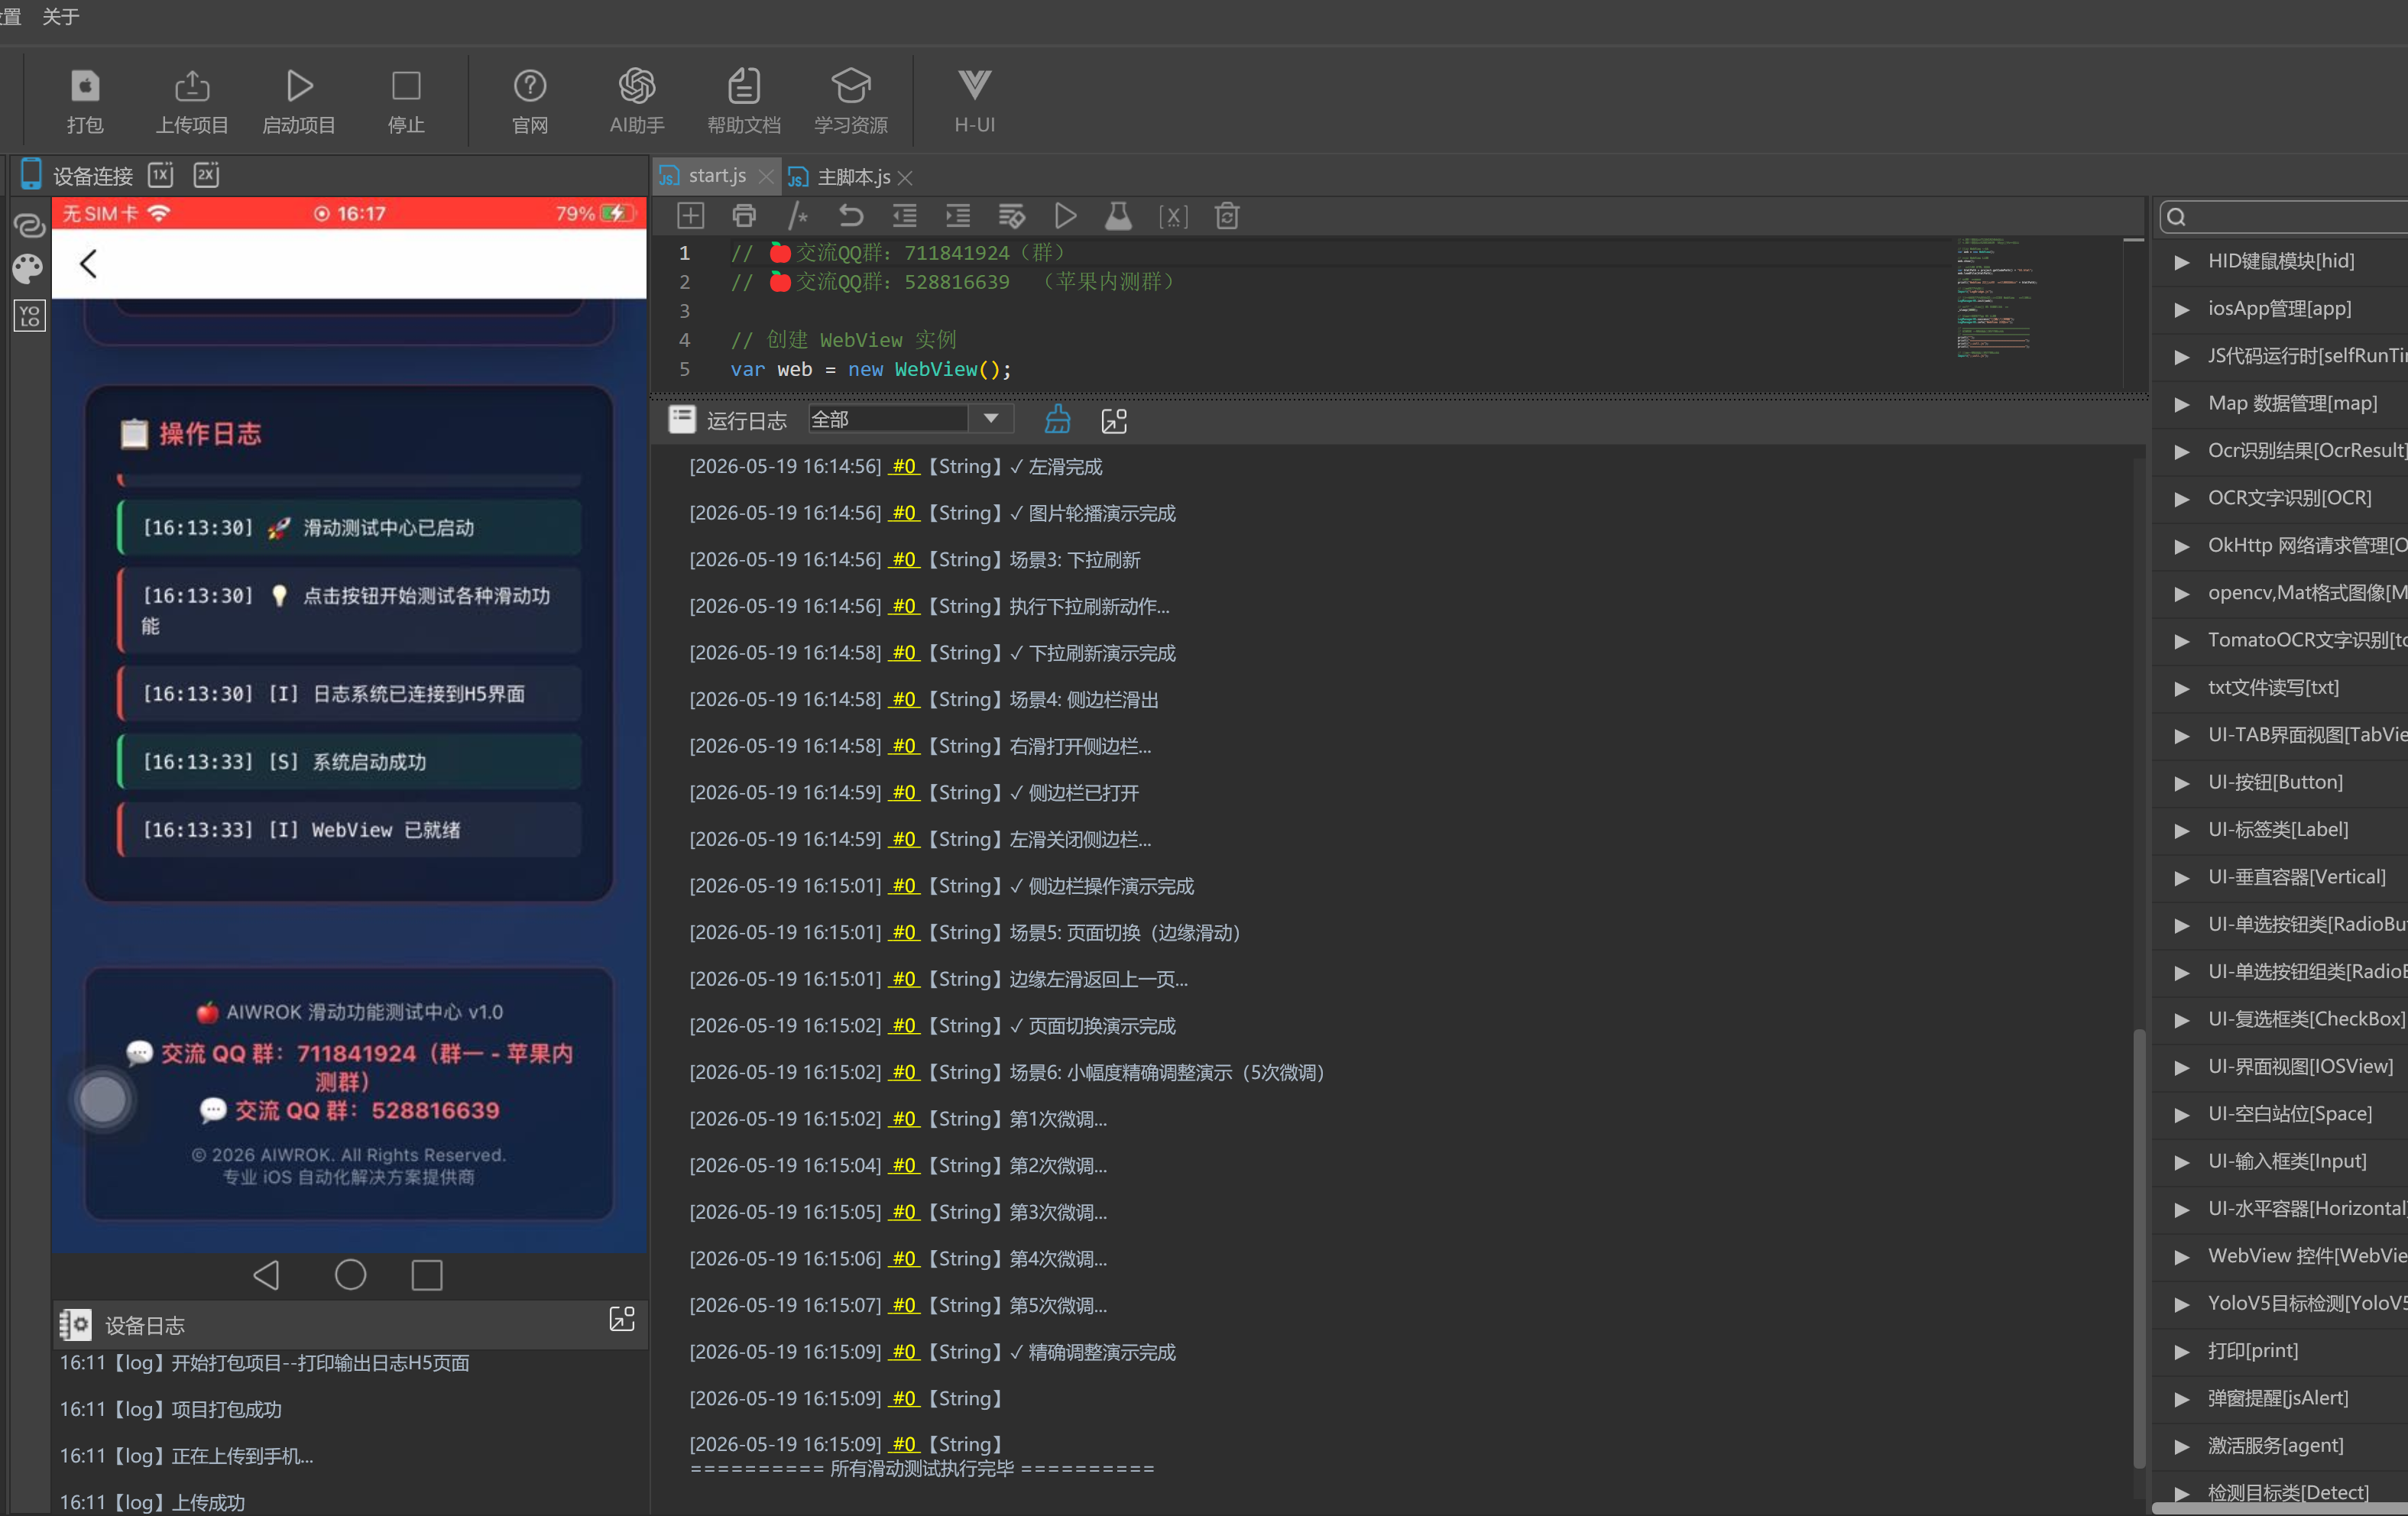Undo with the editor toolbar arrow
Viewport: 2408px width, 1516px height.
point(851,216)
